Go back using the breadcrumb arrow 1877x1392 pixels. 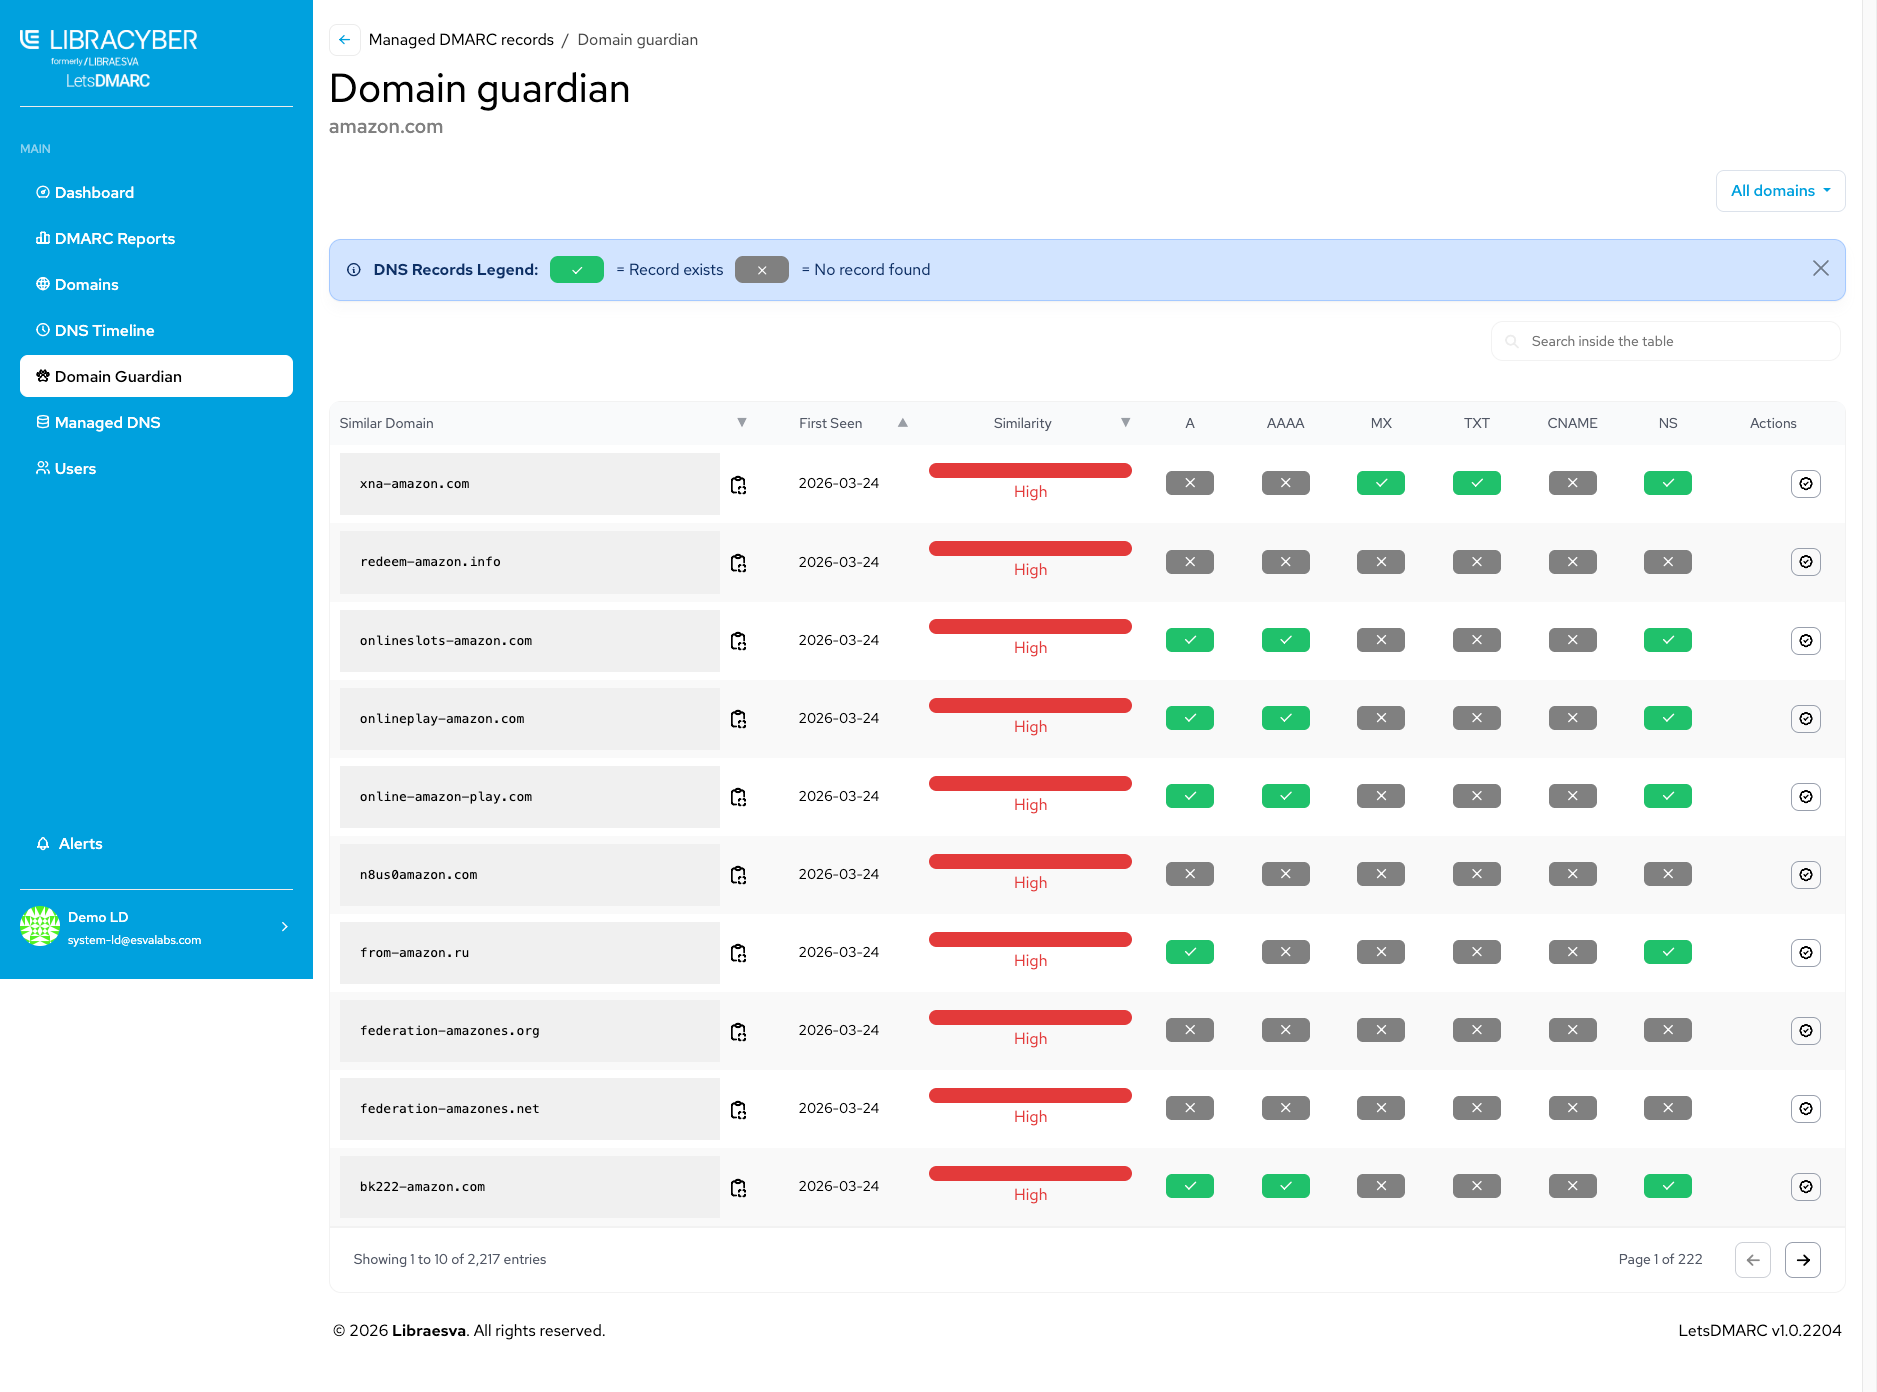tap(344, 40)
